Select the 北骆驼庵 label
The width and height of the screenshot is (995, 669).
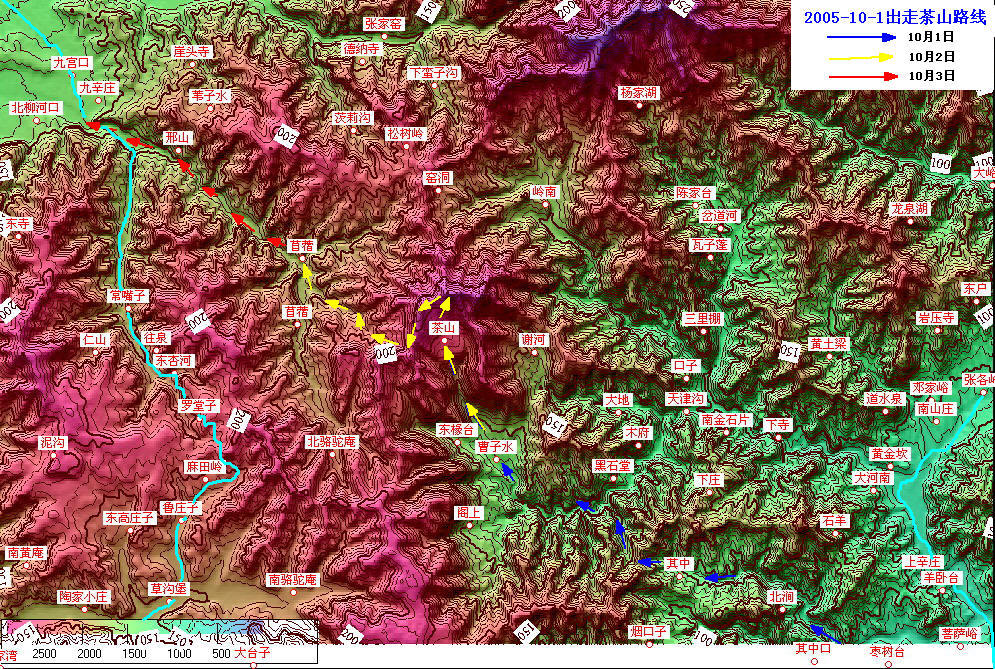(331, 441)
